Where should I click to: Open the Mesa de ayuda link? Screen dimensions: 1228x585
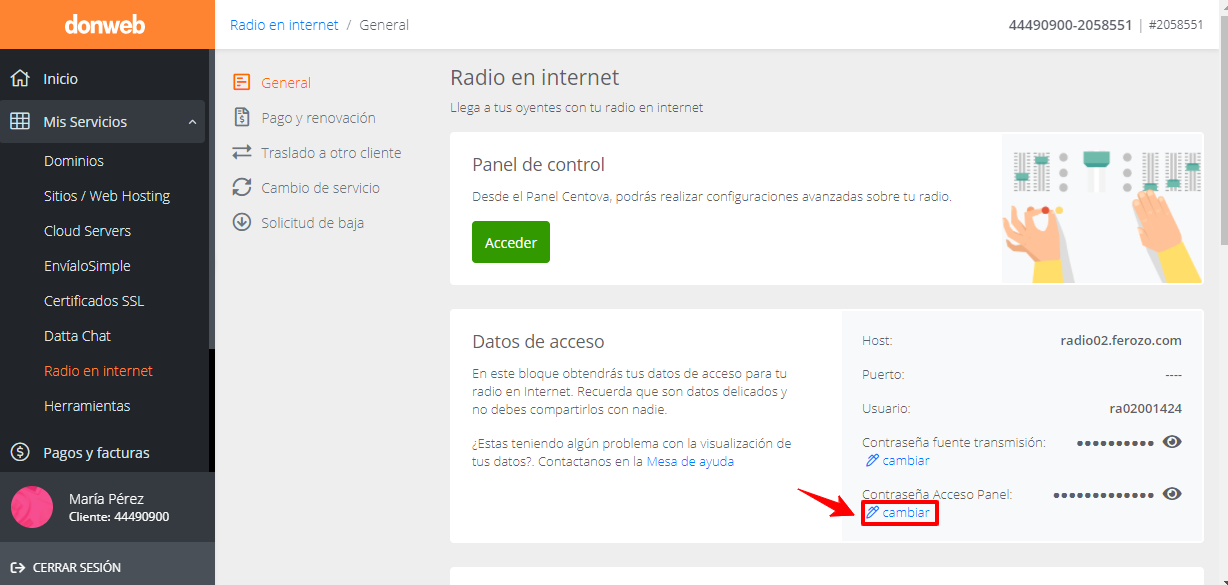[x=690, y=462]
